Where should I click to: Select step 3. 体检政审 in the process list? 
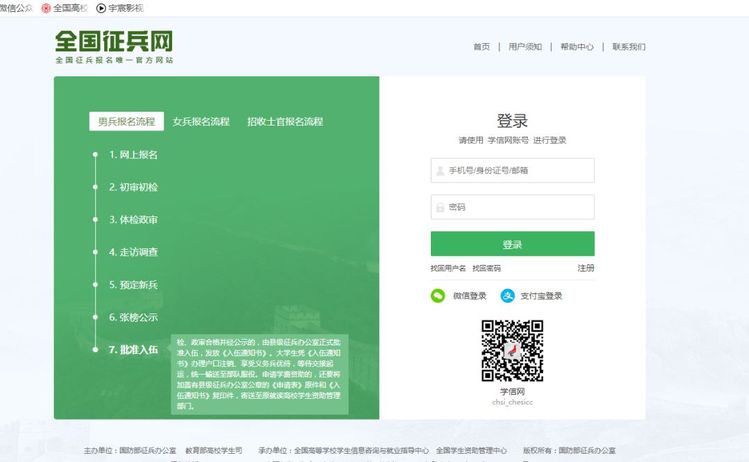point(133,220)
